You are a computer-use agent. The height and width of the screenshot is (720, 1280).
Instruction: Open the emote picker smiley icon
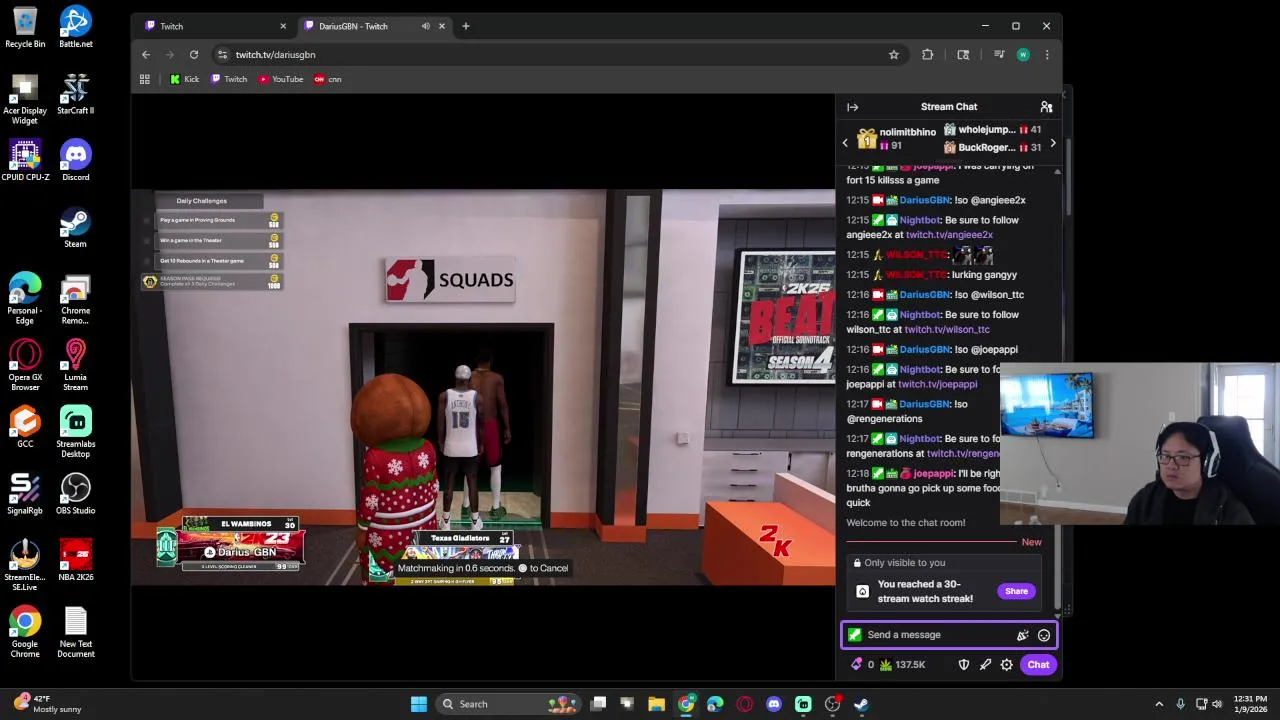pyautogui.click(x=1044, y=635)
